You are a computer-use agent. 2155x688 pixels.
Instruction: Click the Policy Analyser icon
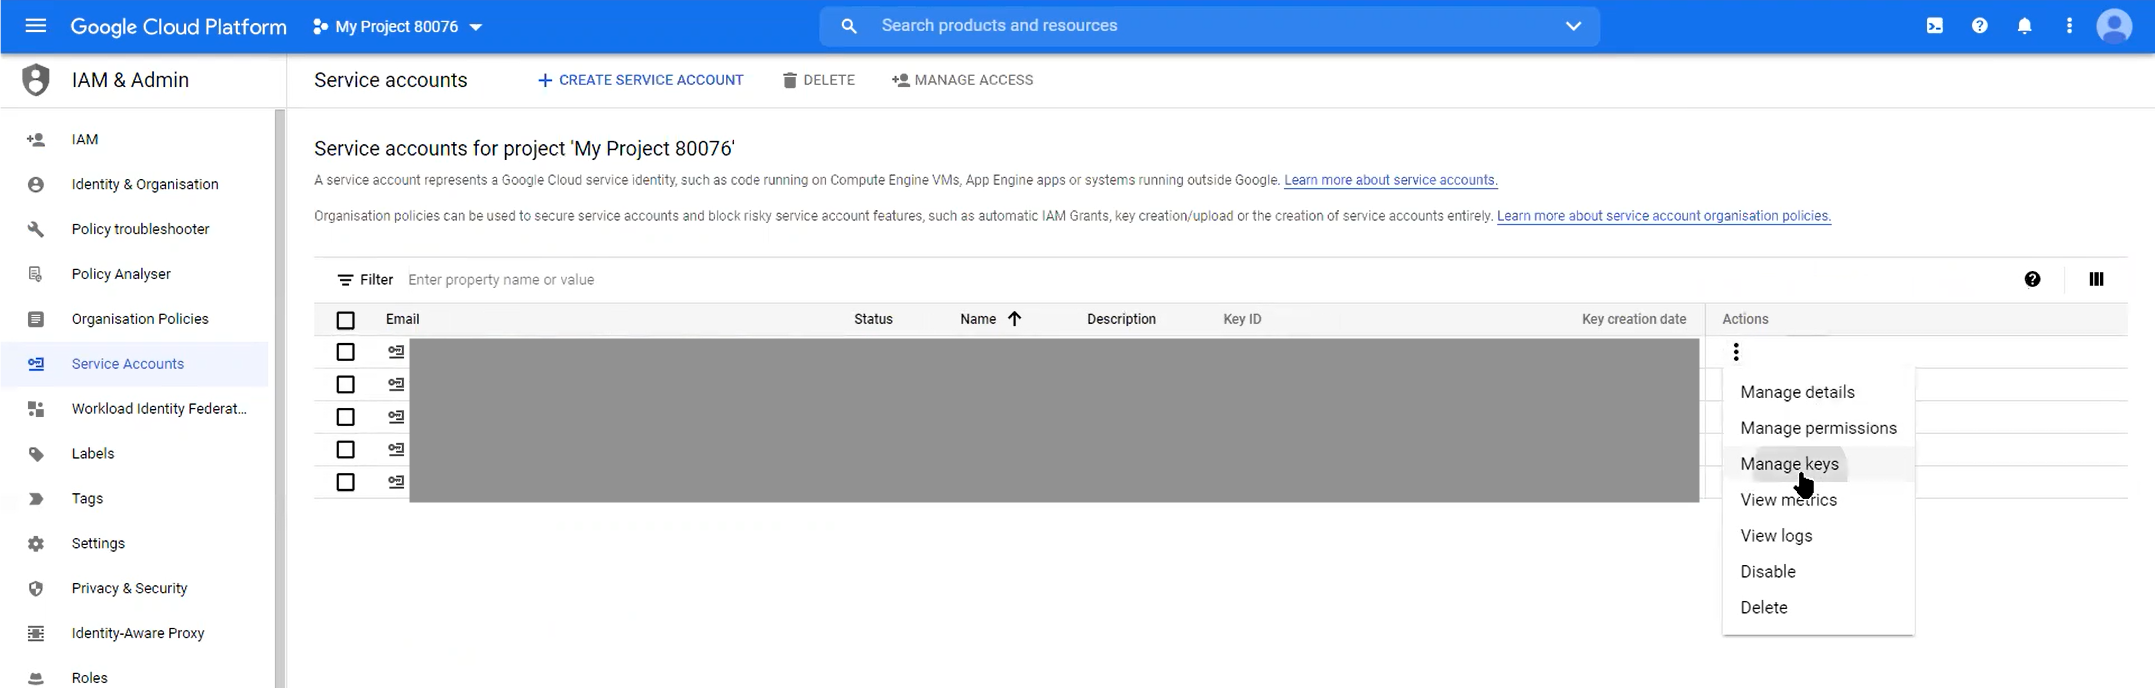coord(36,274)
